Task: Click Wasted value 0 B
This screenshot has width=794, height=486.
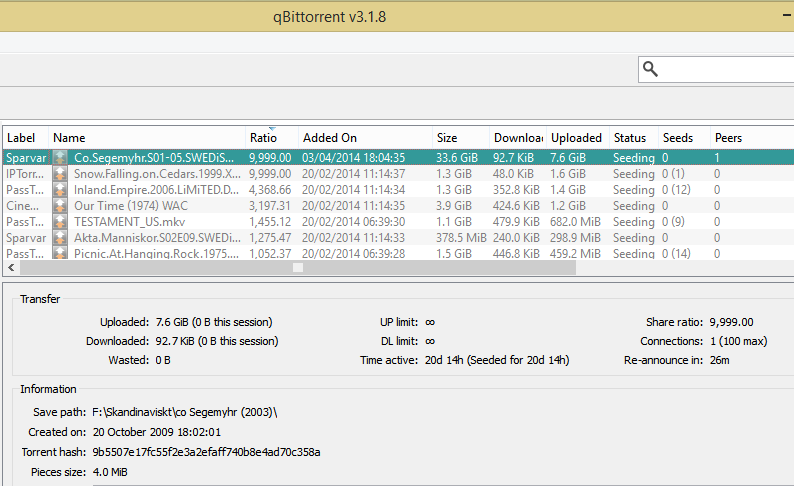Action: tap(163, 360)
